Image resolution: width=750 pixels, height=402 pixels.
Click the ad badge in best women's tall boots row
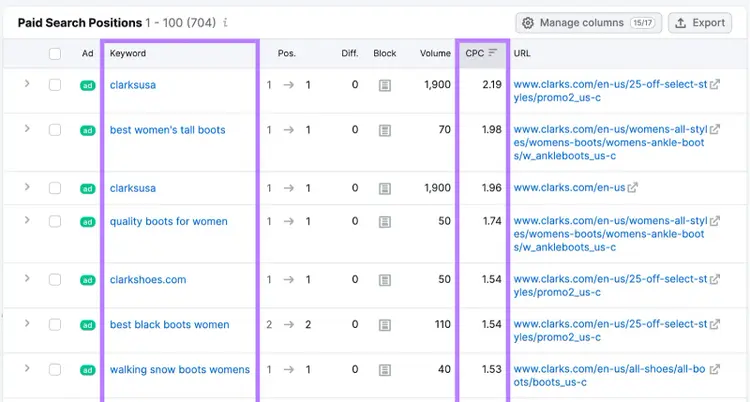(x=88, y=130)
